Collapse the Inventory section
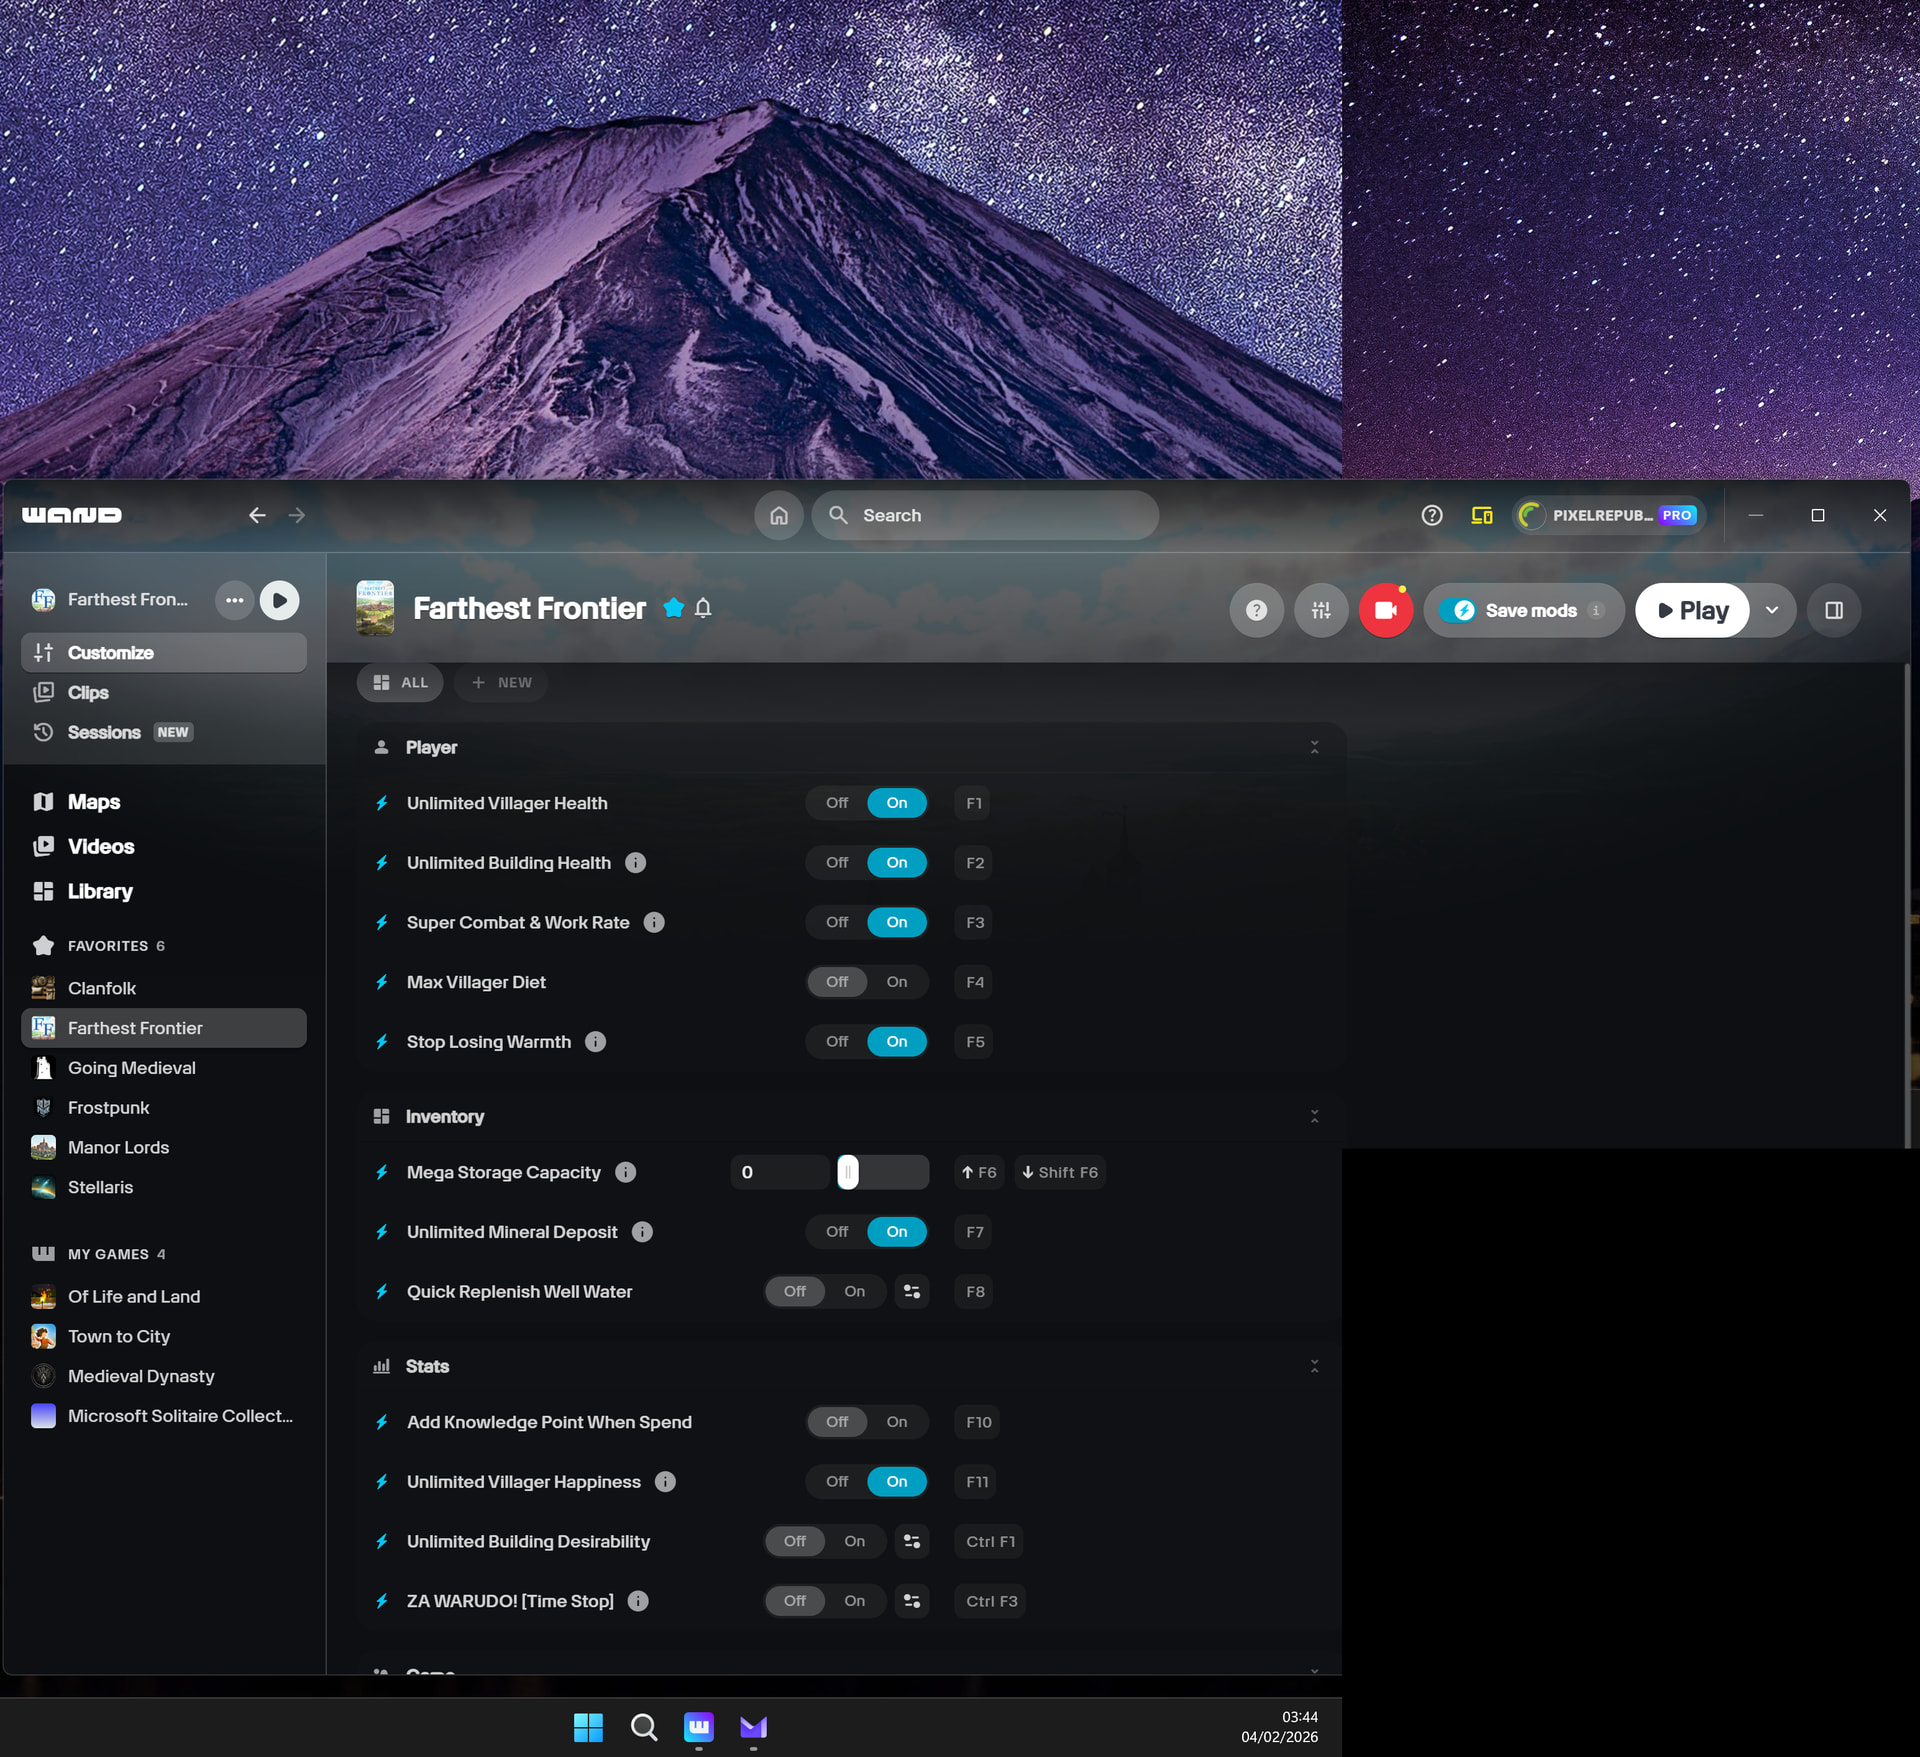1920x1757 pixels. 1314,1116
